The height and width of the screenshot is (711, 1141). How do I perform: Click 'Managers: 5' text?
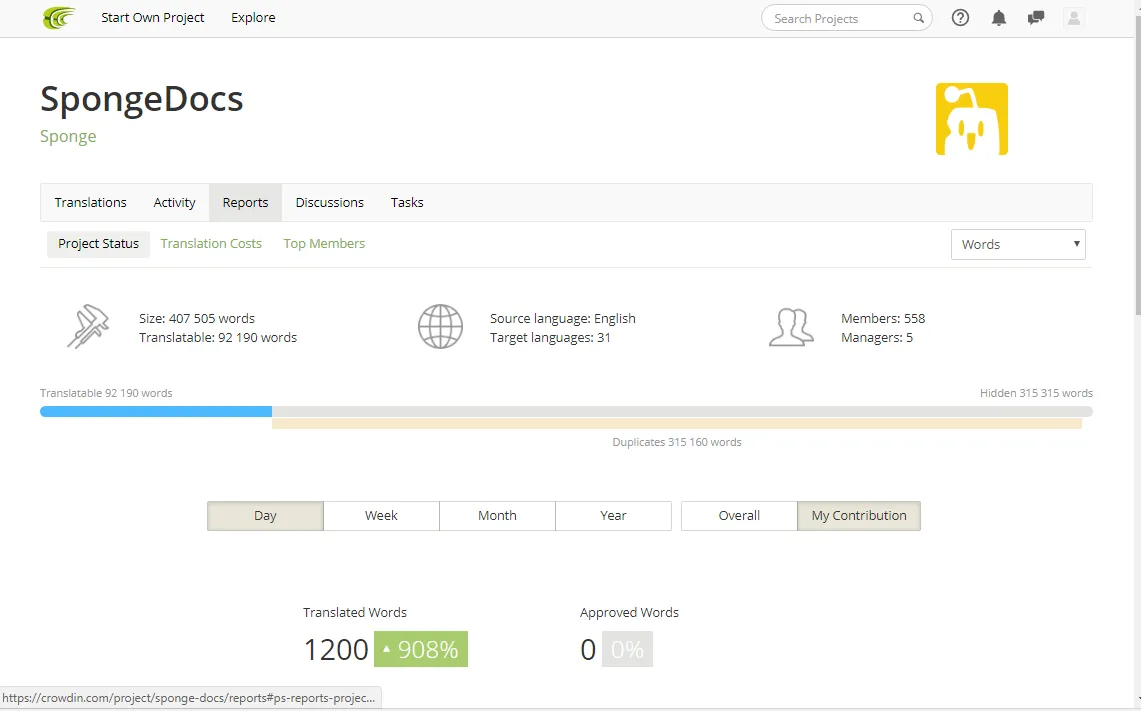877,338
